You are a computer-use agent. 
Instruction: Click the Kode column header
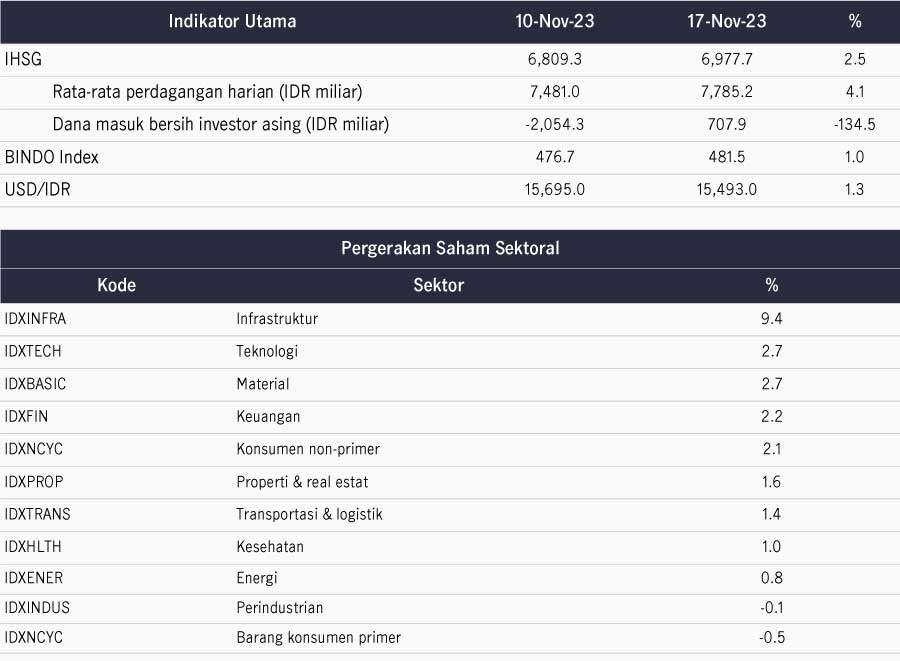(x=116, y=285)
